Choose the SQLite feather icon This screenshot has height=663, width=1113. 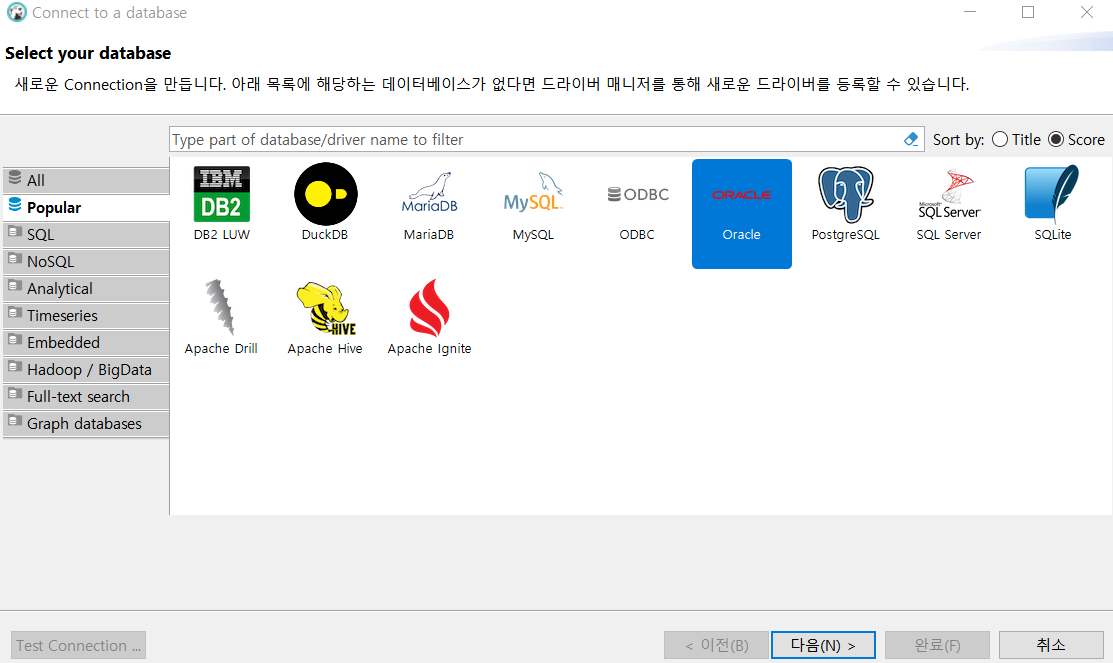pos(1052,194)
